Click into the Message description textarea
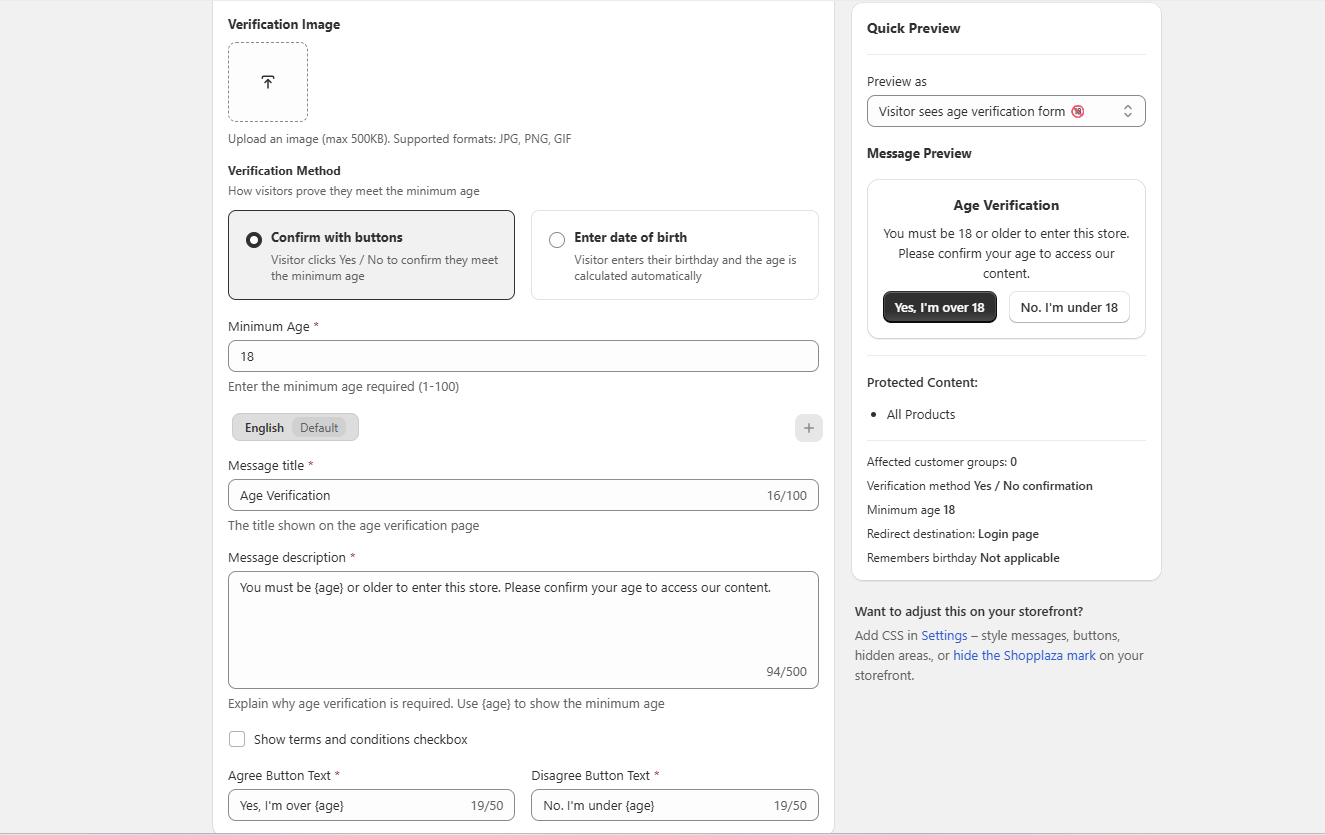The image size is (1325, 835). 523,630
